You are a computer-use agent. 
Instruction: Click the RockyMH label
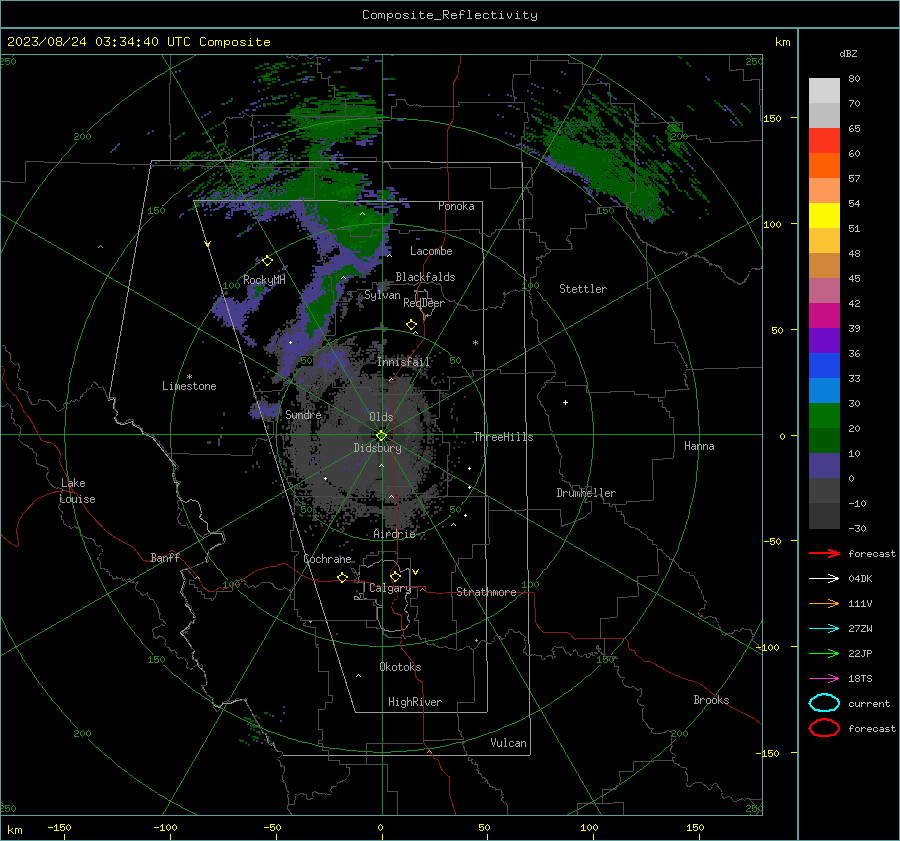[x=264, y=280]
